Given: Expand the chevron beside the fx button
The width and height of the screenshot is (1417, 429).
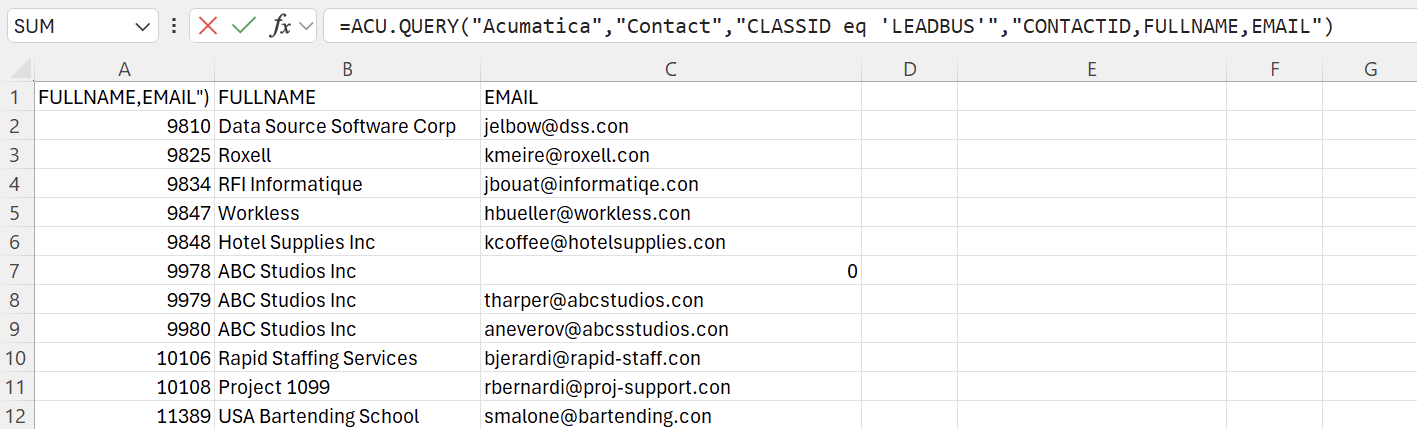Looking at the screenshot, I should 306,26.
